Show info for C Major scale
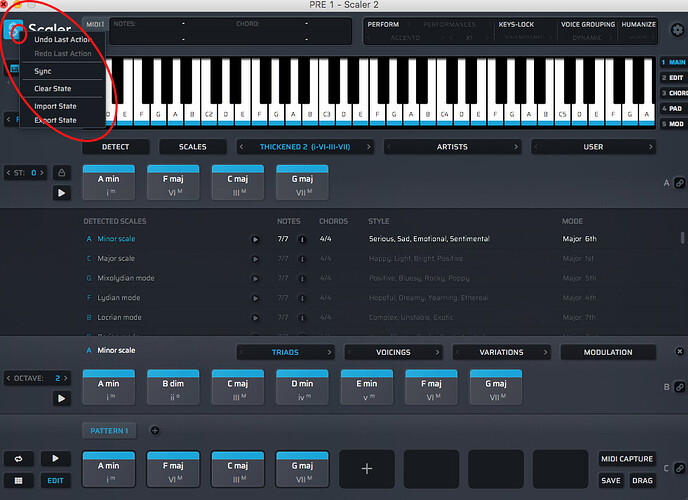 pos(302,259)
